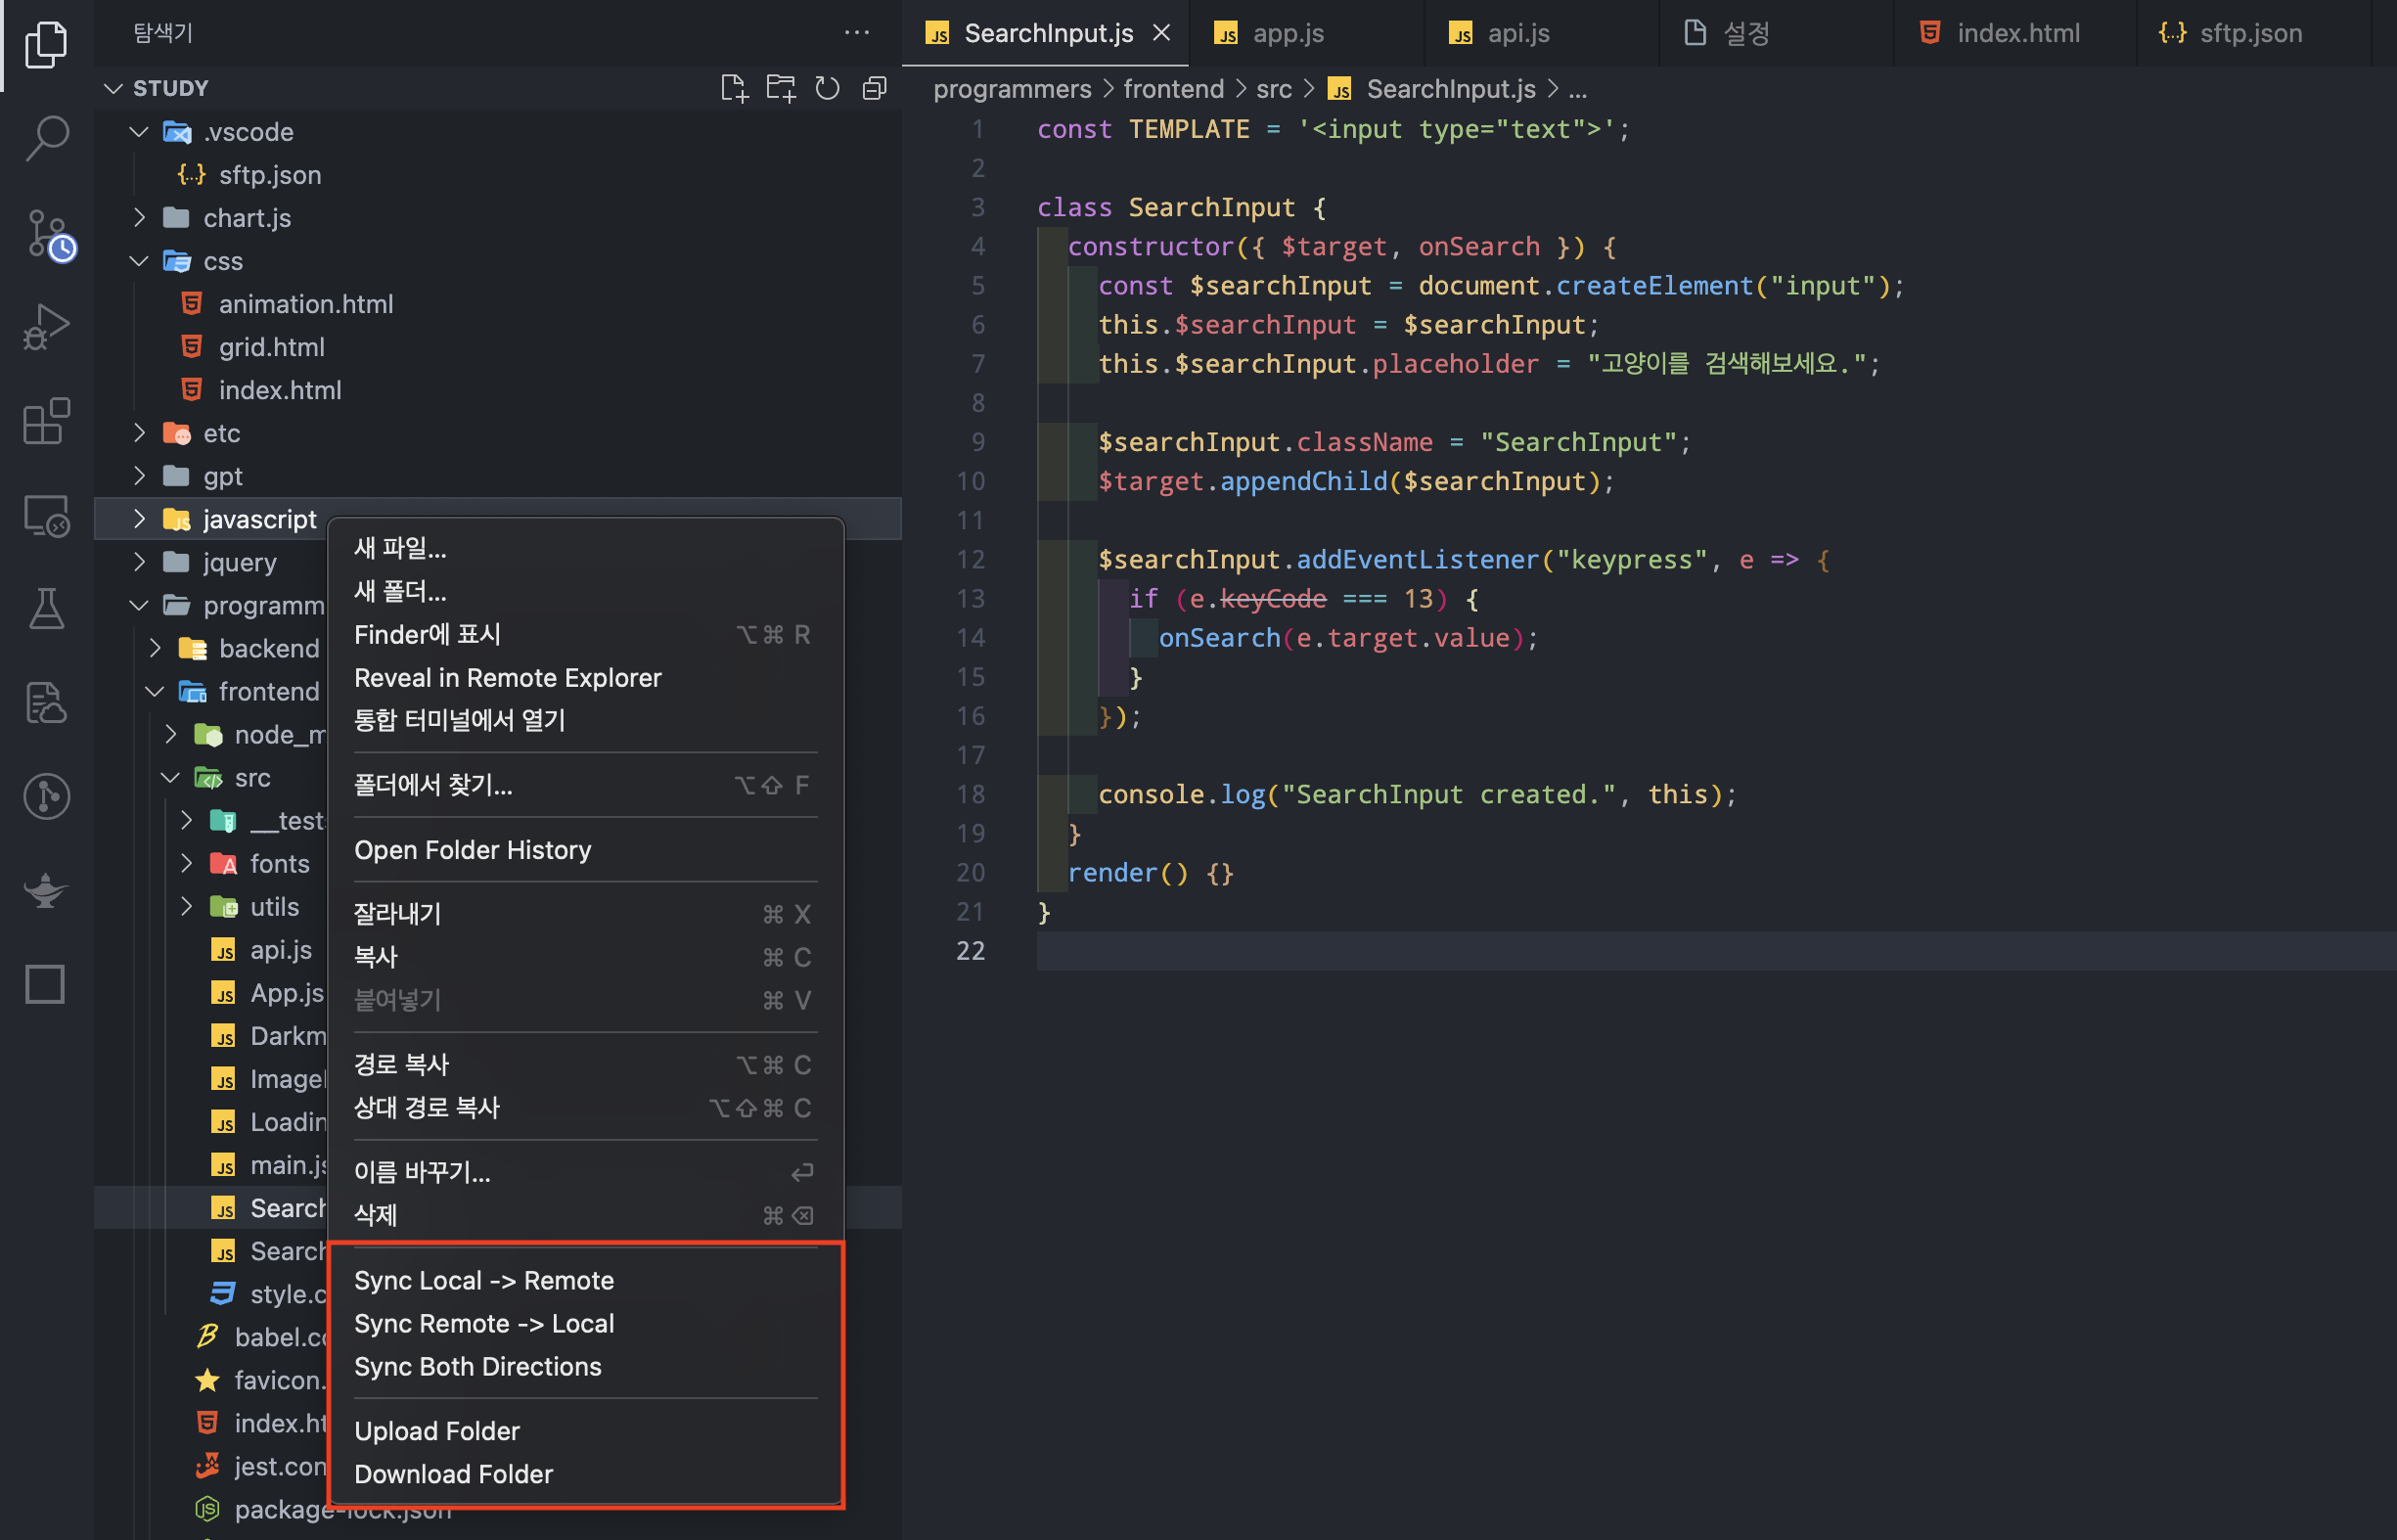Collapse the css folder
Screen dimensions: 2397x1540
[x=139, y=261]
